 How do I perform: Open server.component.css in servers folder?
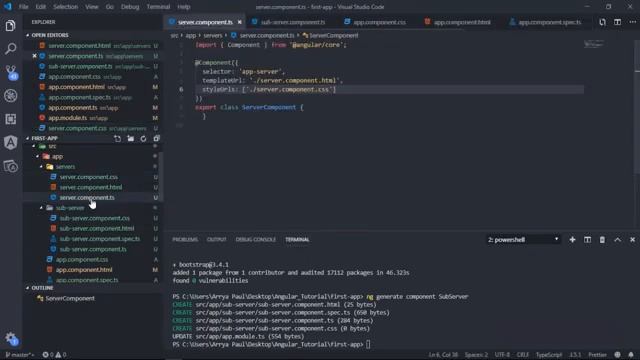tap(89, 177)
